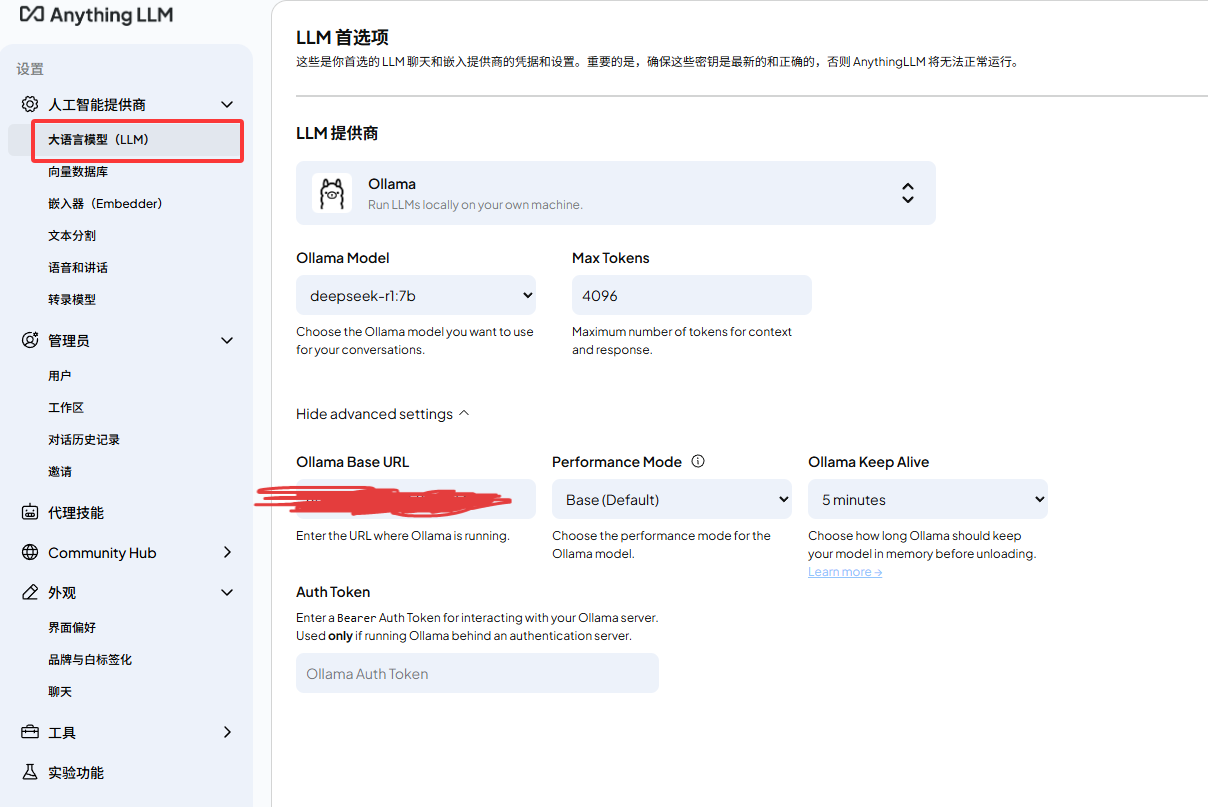Open 聊天 appearance settings
This screenshot has height=807, width=1208.
60,692
